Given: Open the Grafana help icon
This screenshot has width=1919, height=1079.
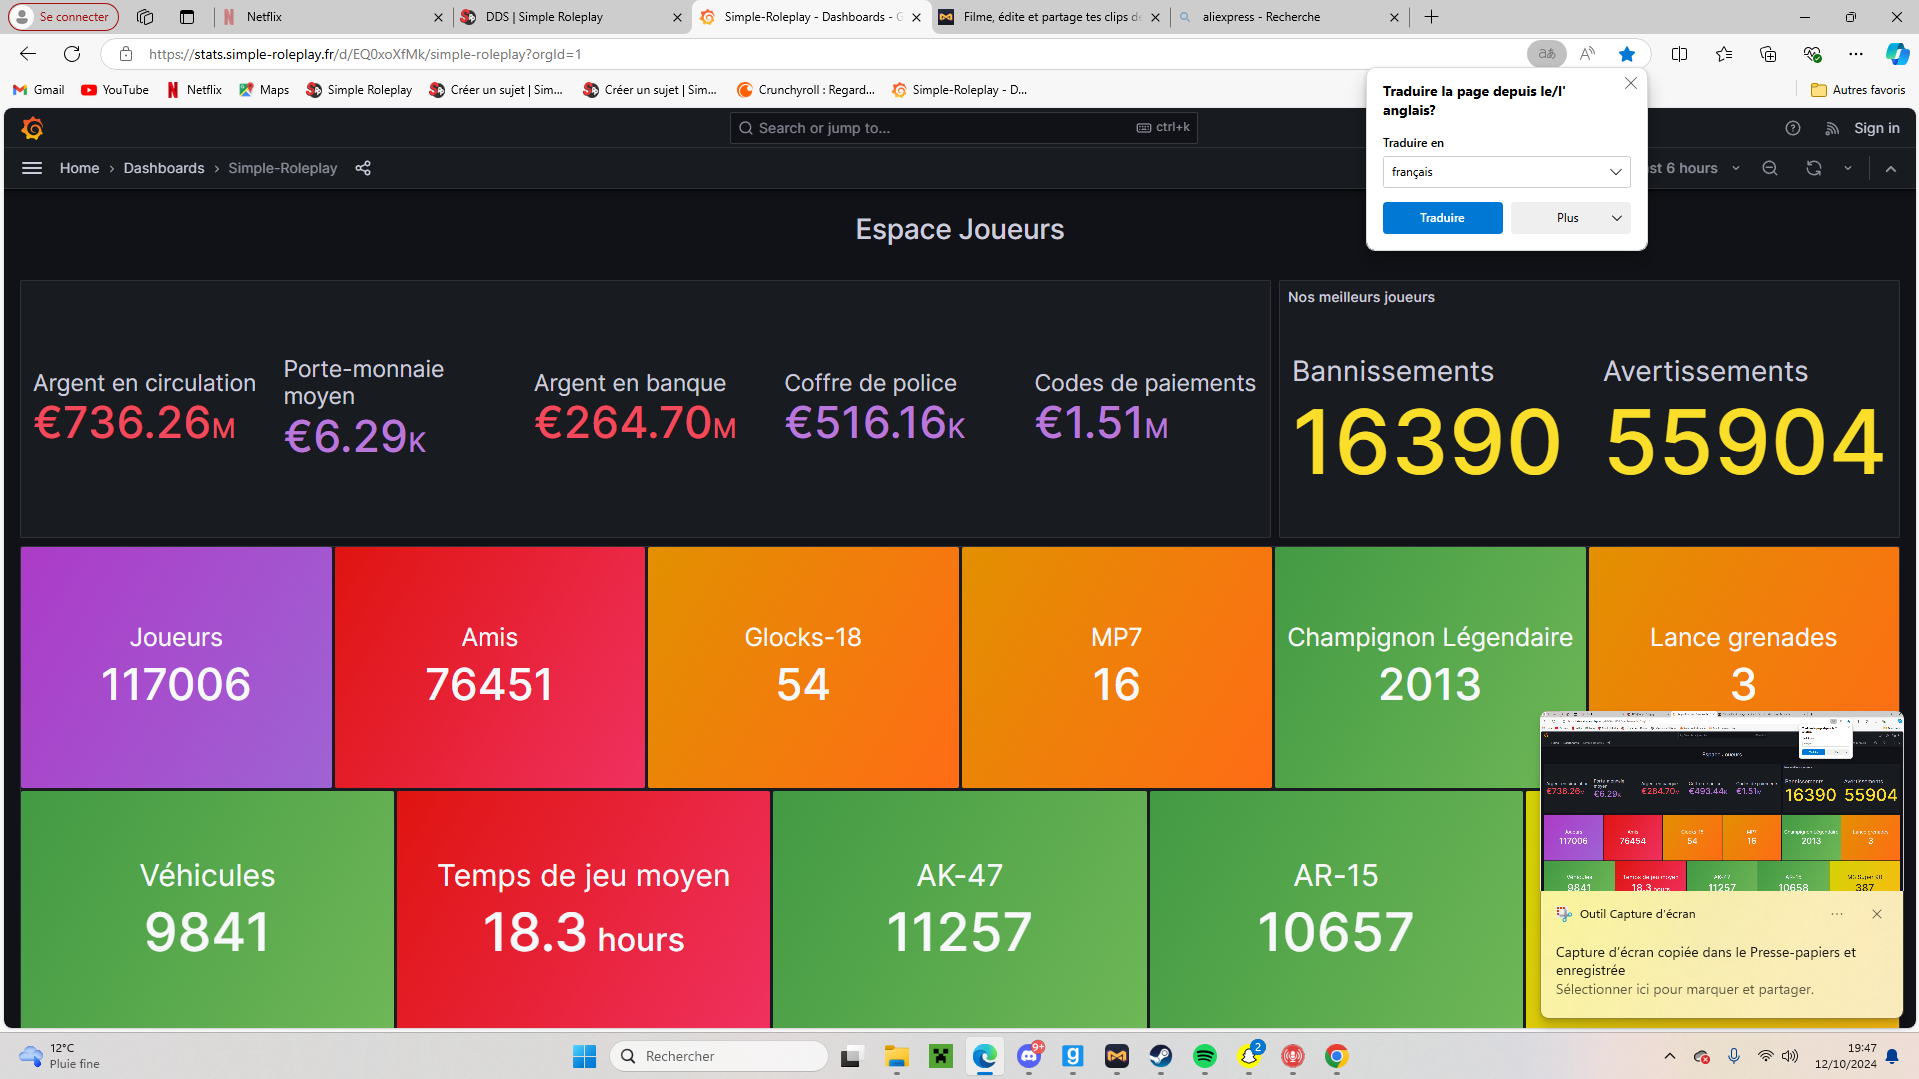Looking at the screenshot, I should tap(1793, 128).
